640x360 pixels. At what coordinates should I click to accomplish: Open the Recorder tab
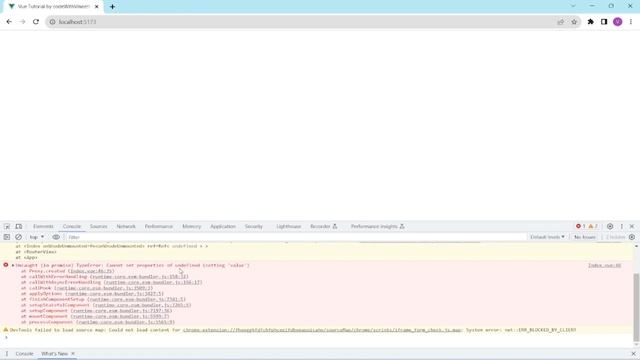click(x=324, y=227)
